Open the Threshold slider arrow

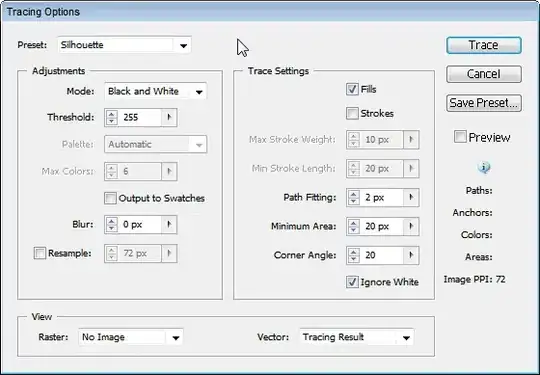(169, 117)
